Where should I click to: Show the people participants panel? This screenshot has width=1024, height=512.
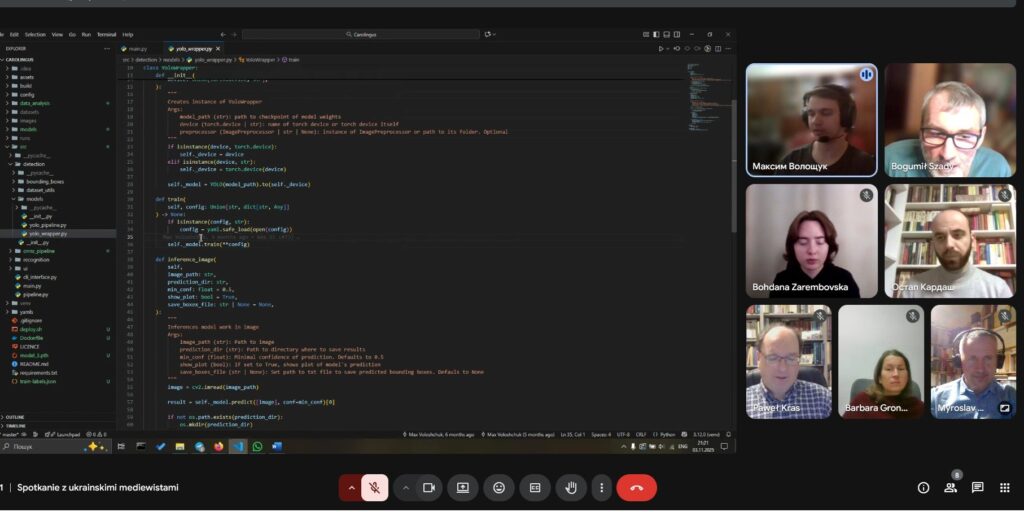[950, 488]
